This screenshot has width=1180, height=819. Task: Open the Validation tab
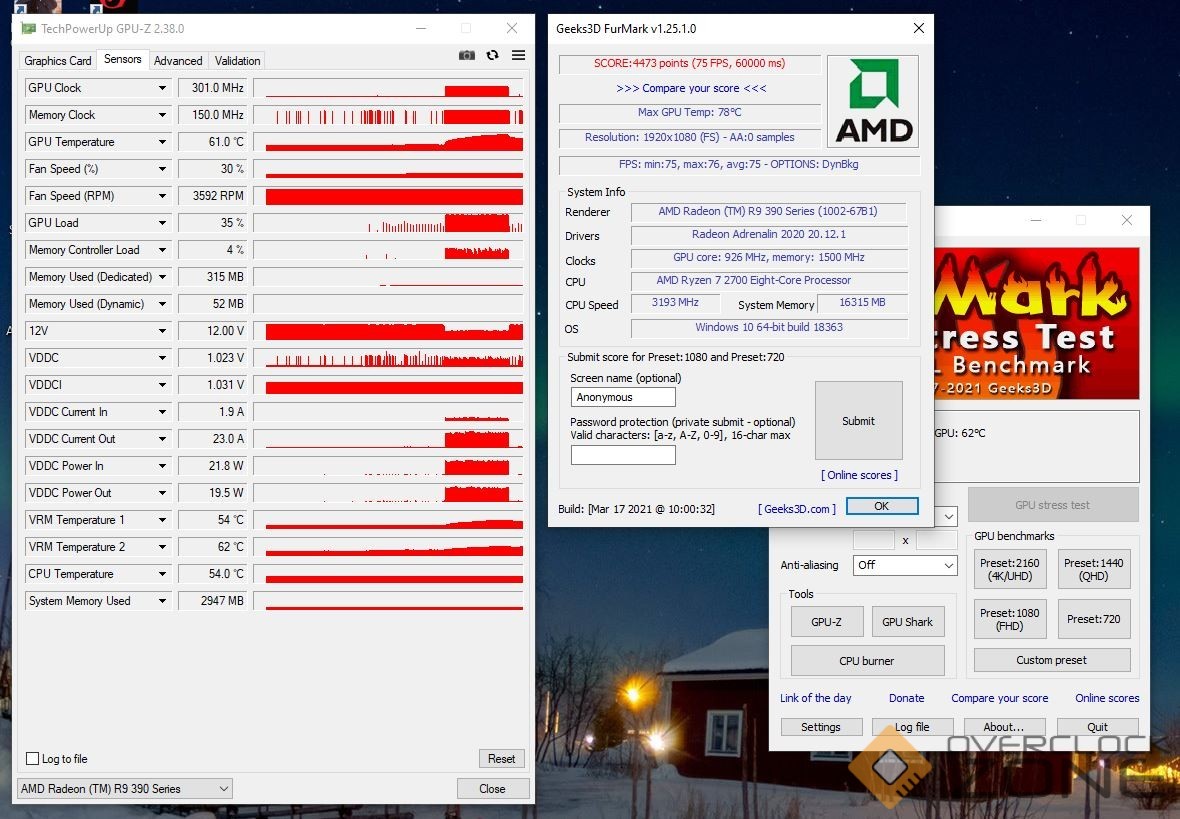pos(238,61)
